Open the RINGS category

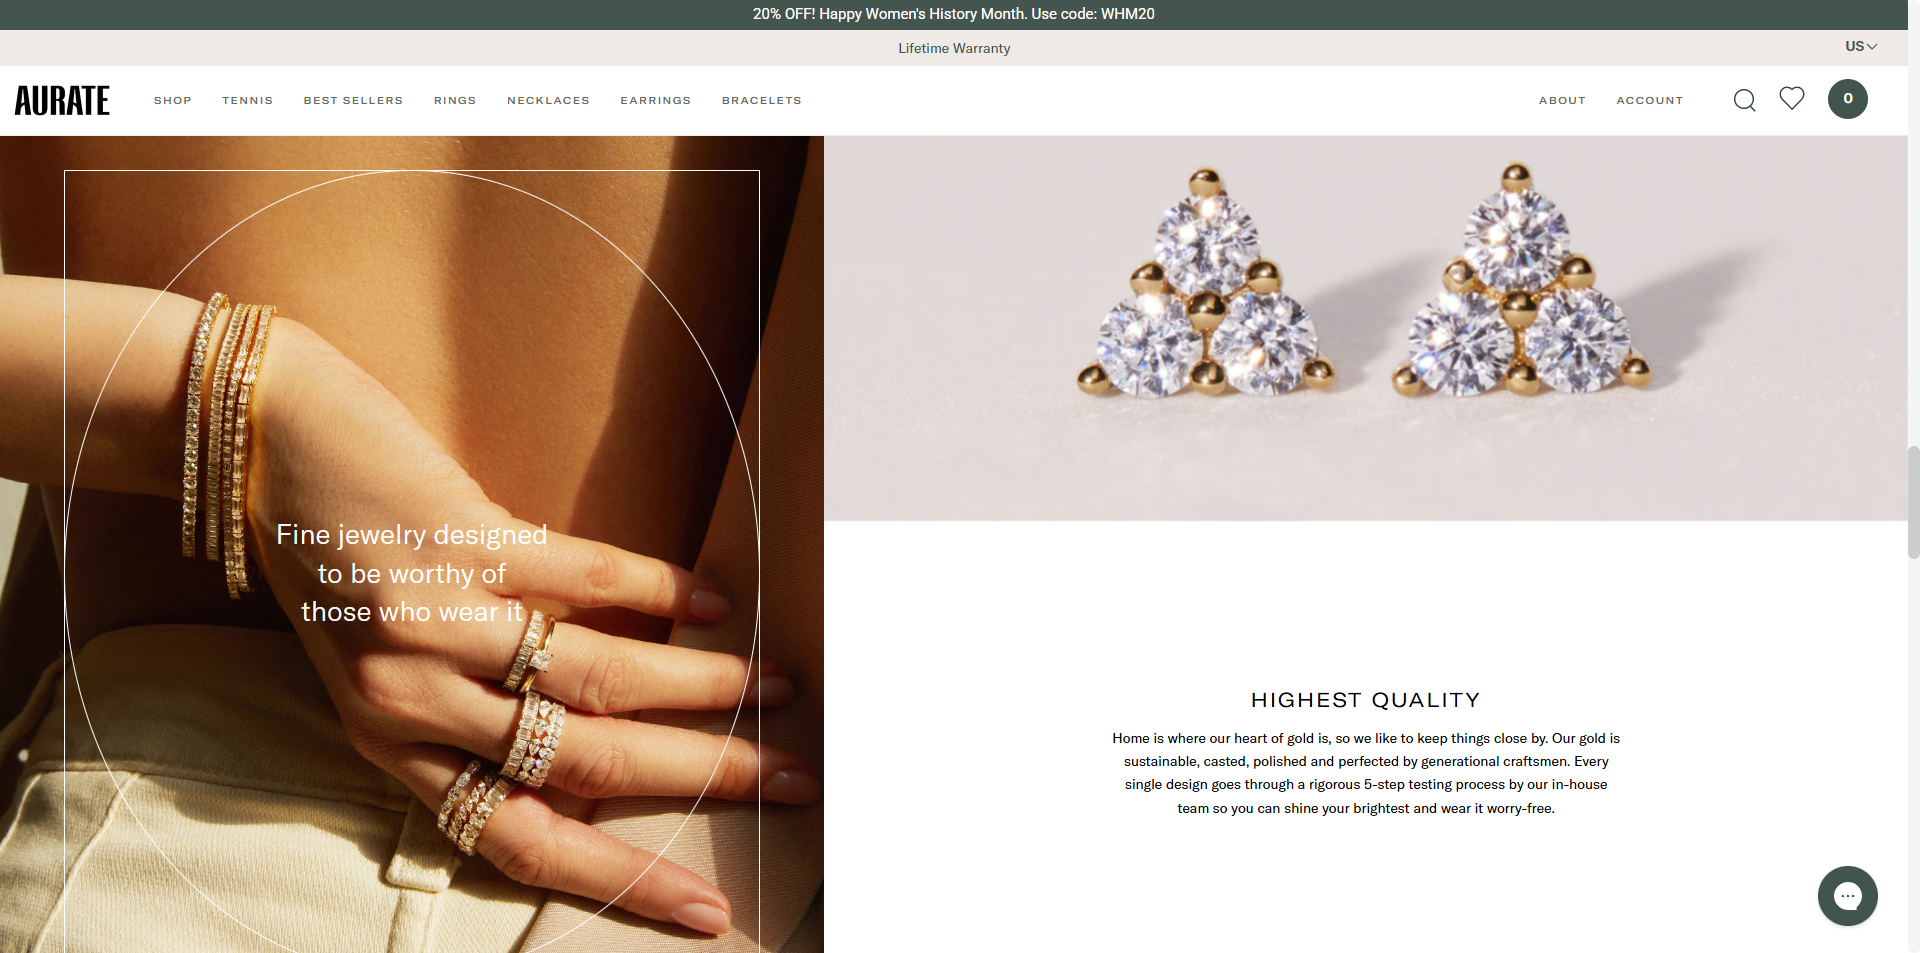click(x=455, y=100)
